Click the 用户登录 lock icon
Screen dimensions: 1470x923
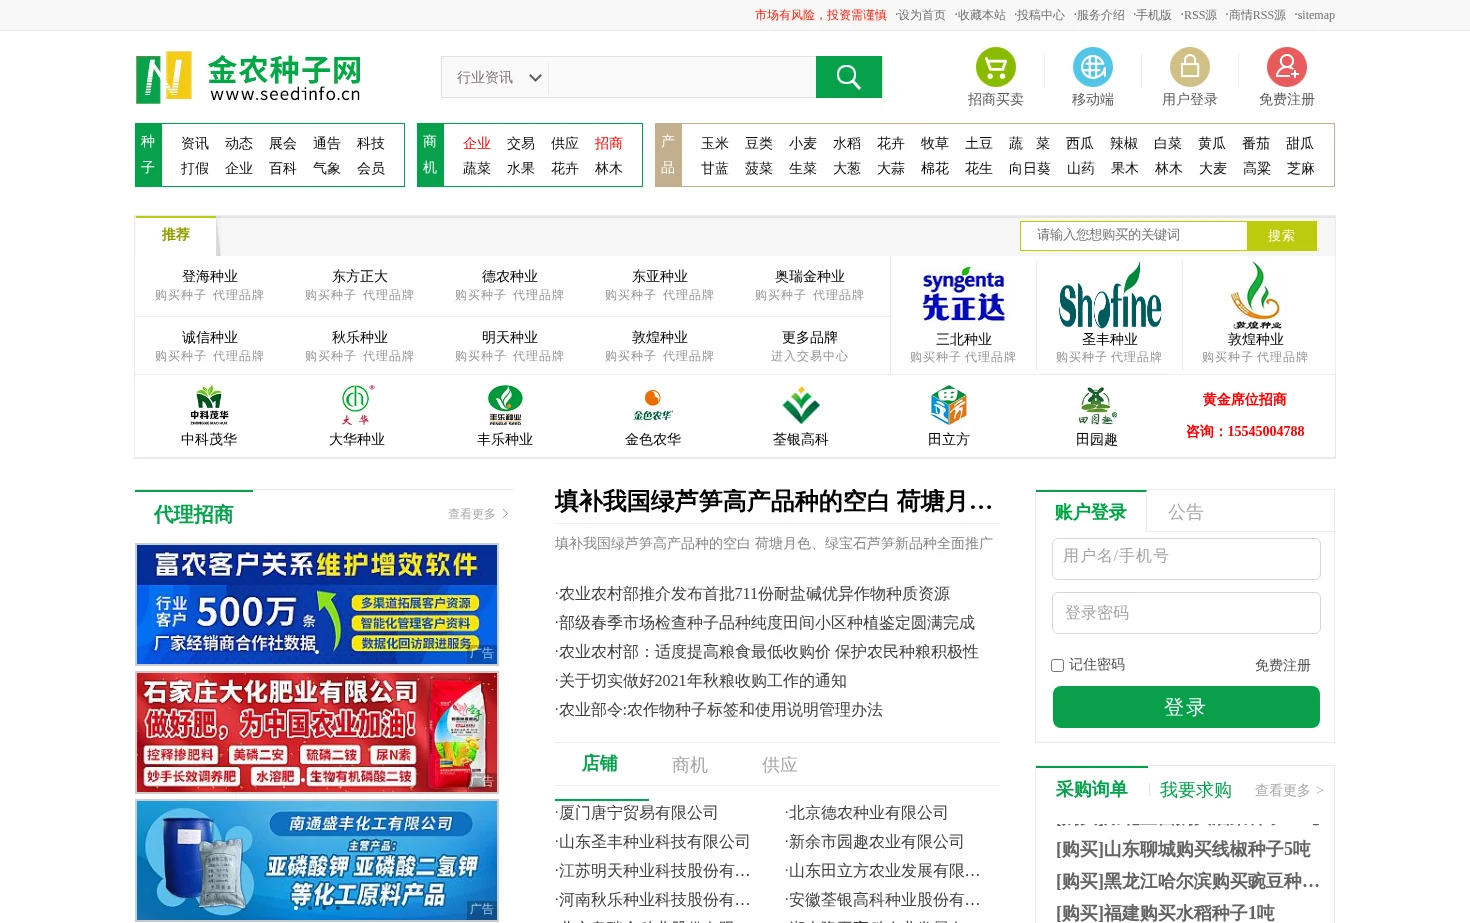point(1190,67)
